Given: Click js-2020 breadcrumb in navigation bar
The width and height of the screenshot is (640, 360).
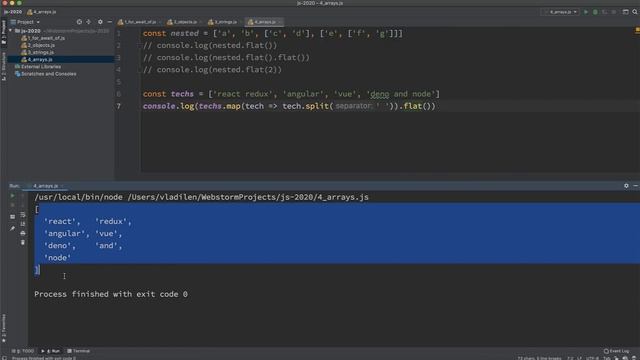Looking at the screenshot, I should 13,12.
